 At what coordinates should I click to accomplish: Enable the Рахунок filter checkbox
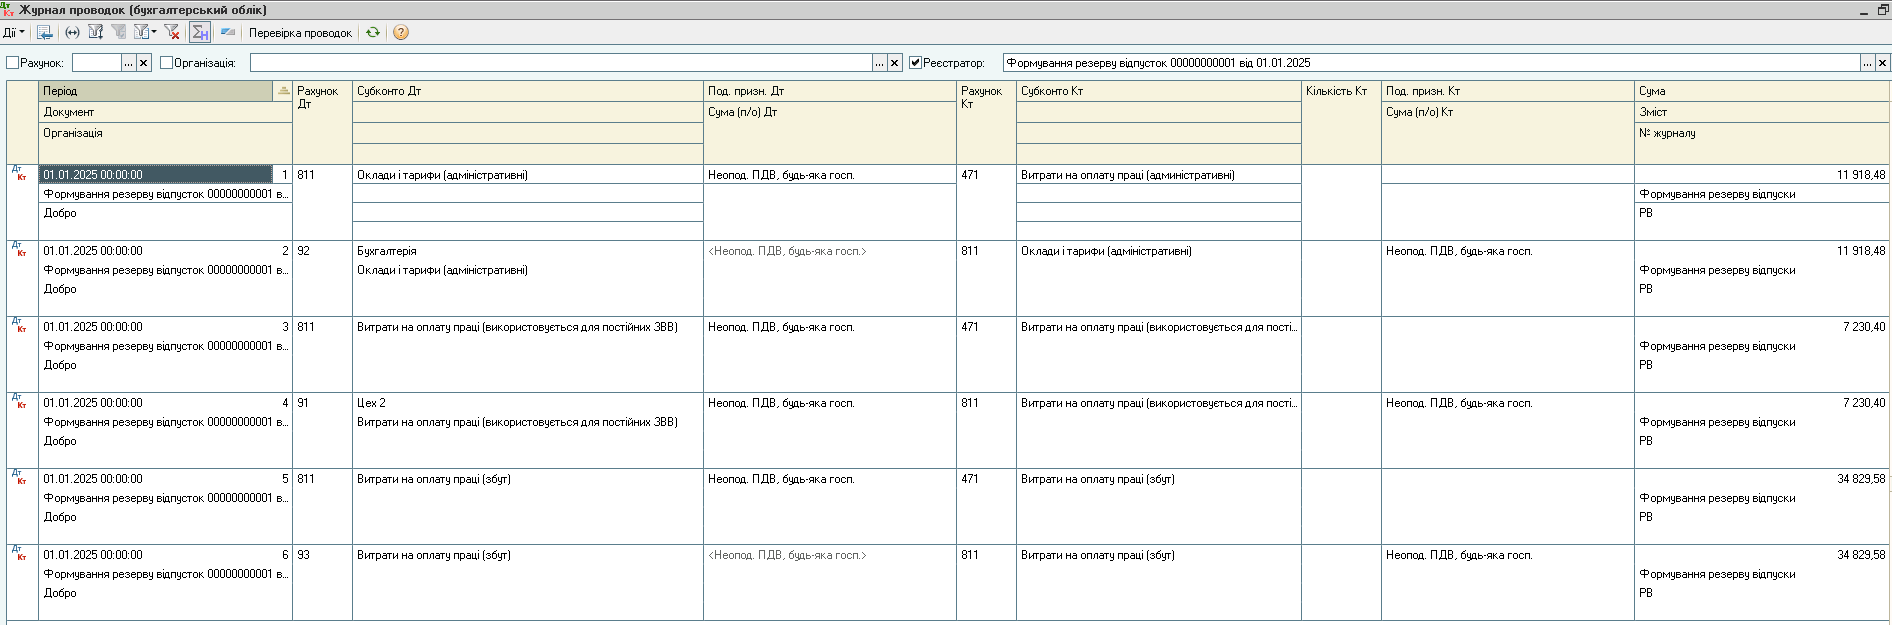click(13, 63)
